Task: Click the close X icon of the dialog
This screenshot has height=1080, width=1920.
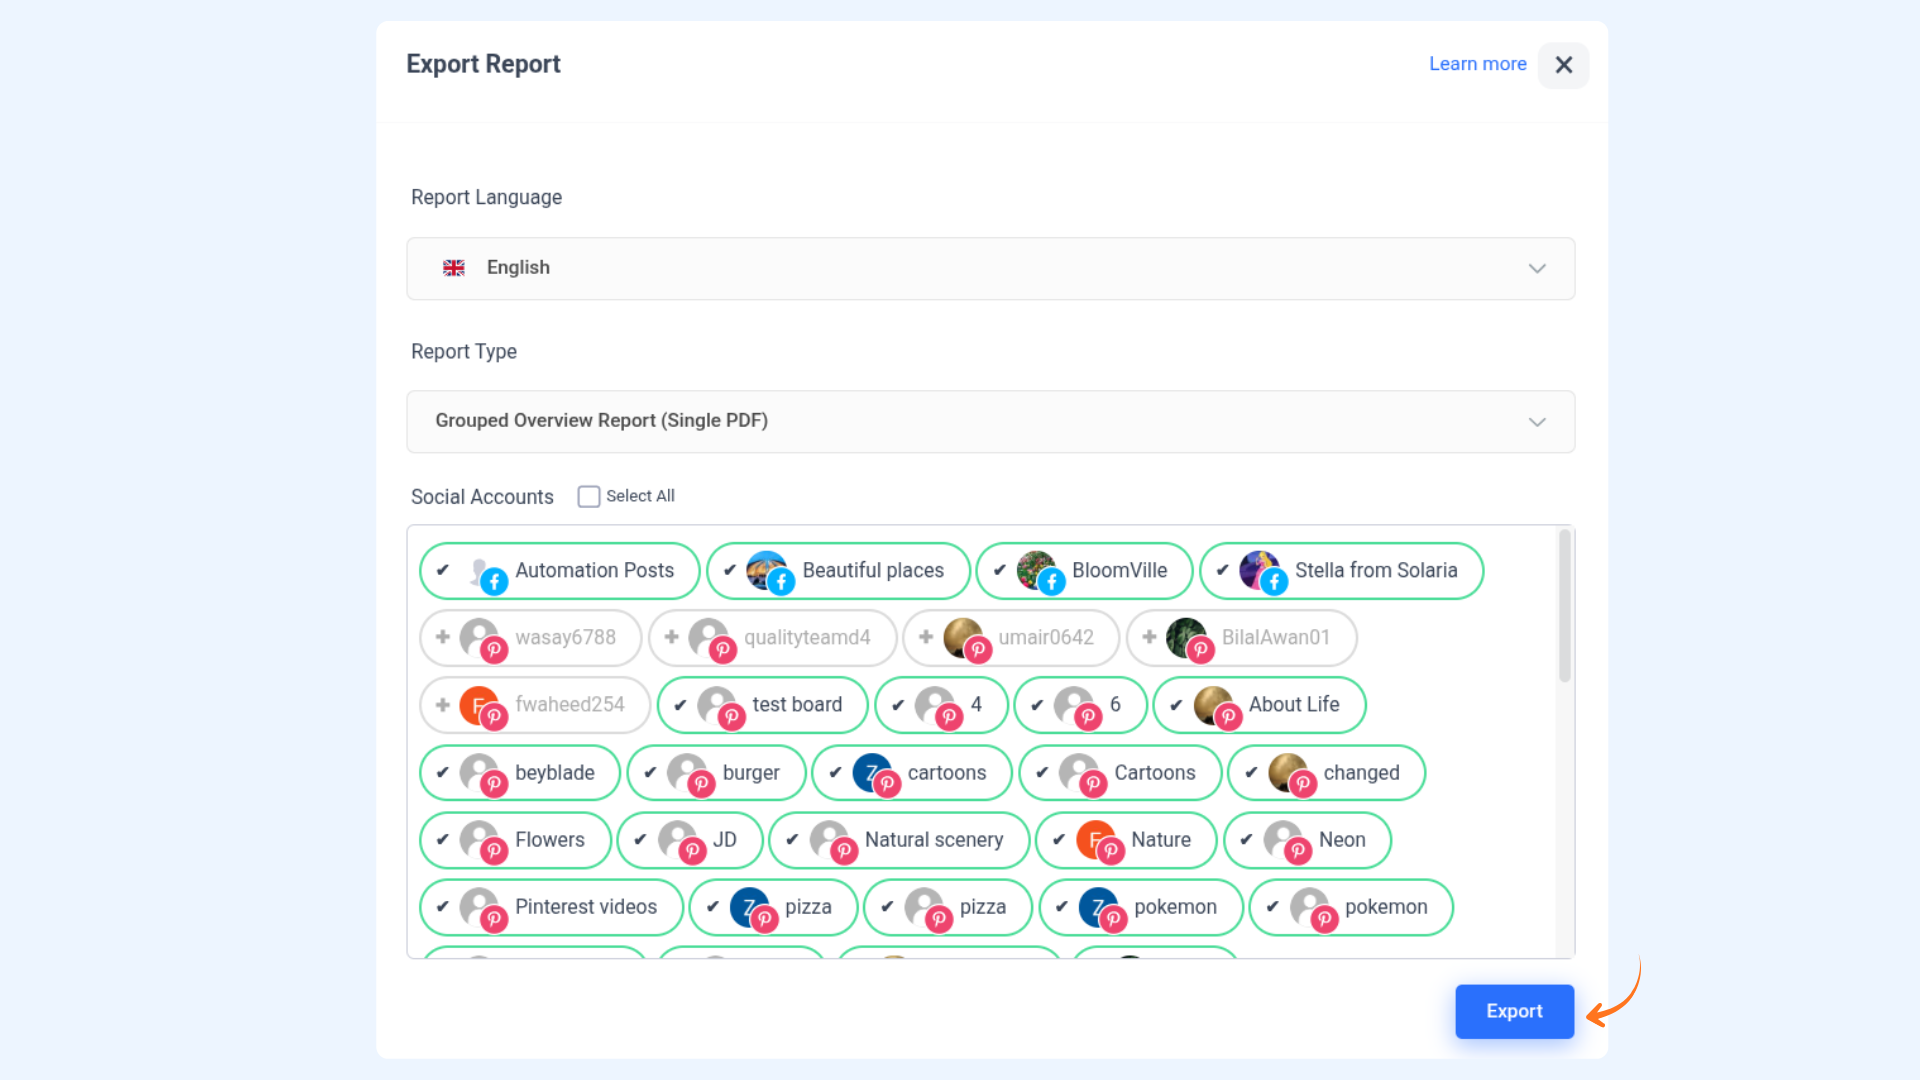Action: coord(1563,65)
